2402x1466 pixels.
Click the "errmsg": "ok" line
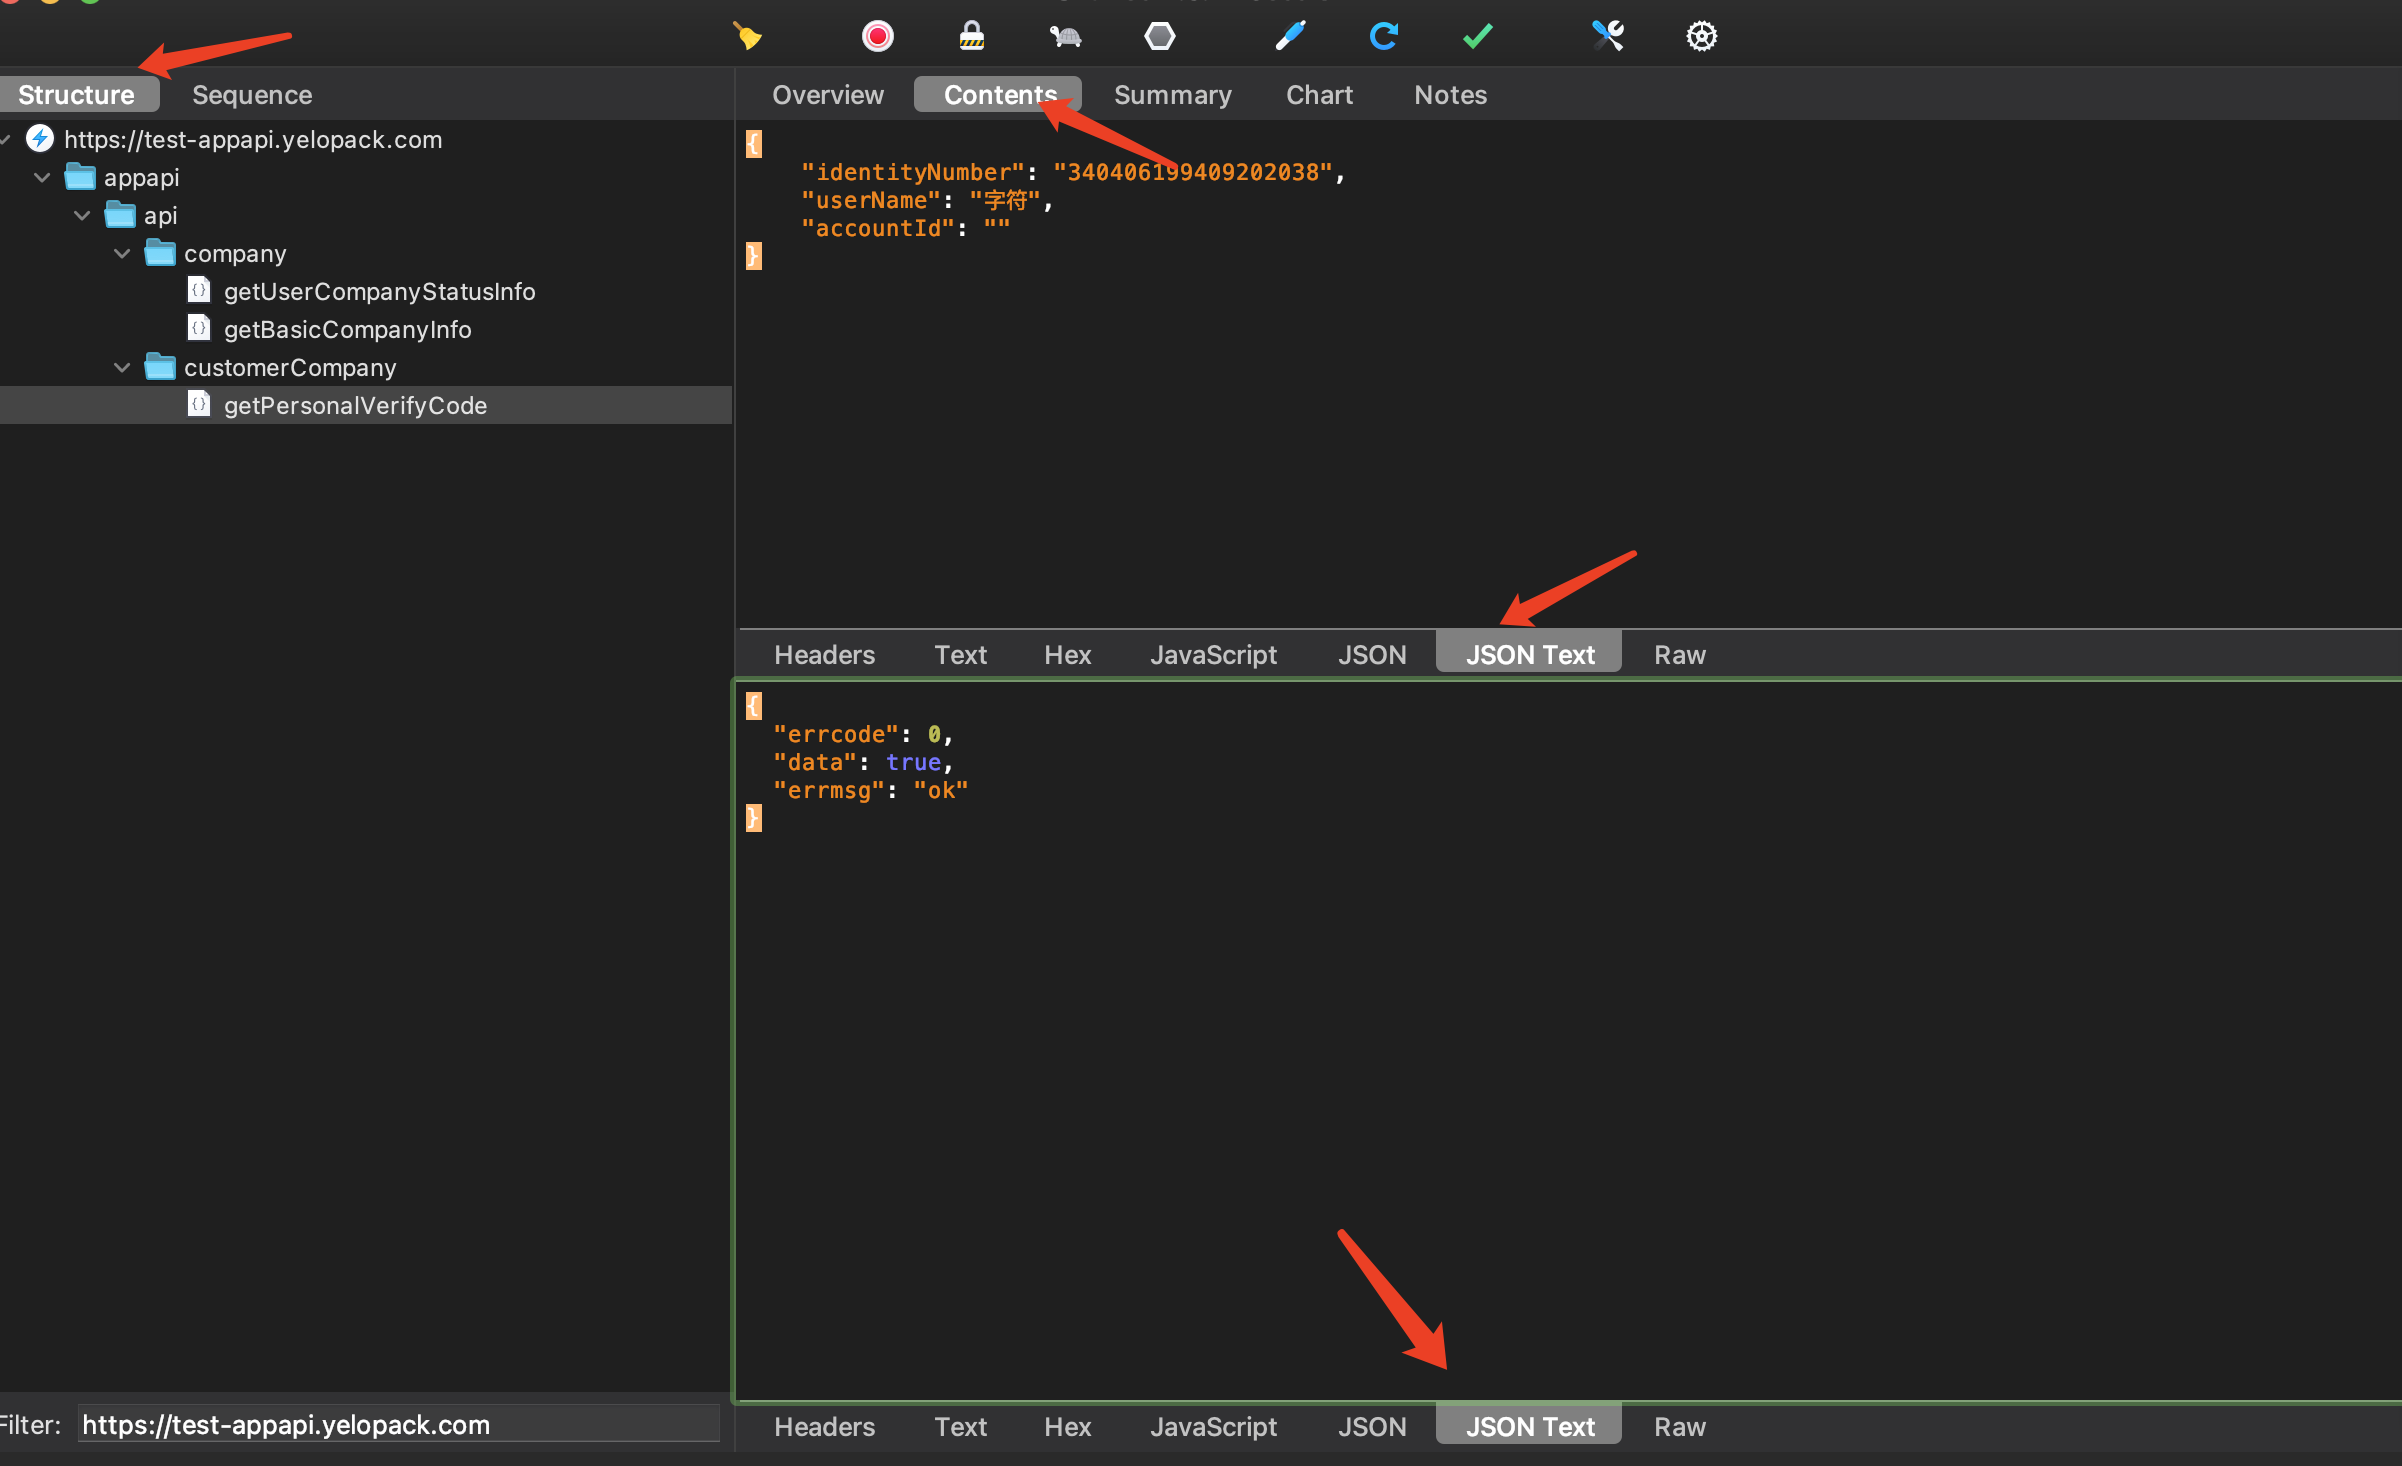click(870, 790)
